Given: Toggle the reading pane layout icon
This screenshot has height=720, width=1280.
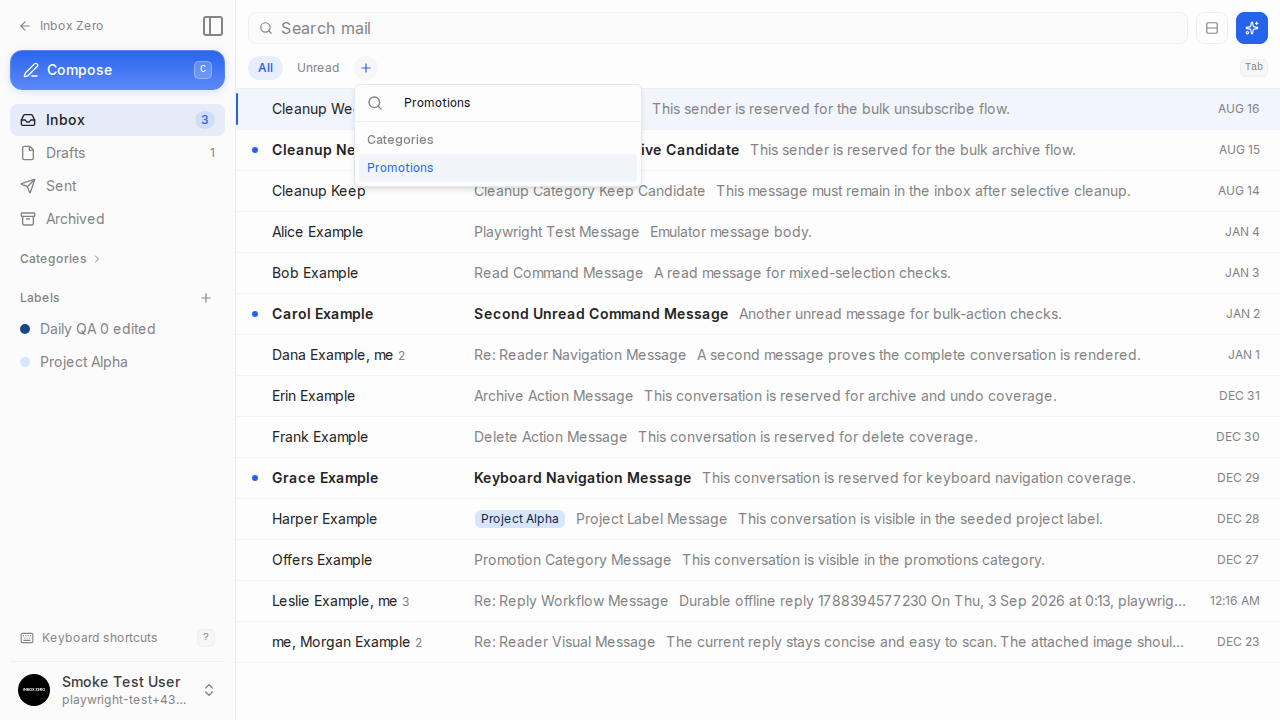Looking at the screenshot, I should point(1212,28).
